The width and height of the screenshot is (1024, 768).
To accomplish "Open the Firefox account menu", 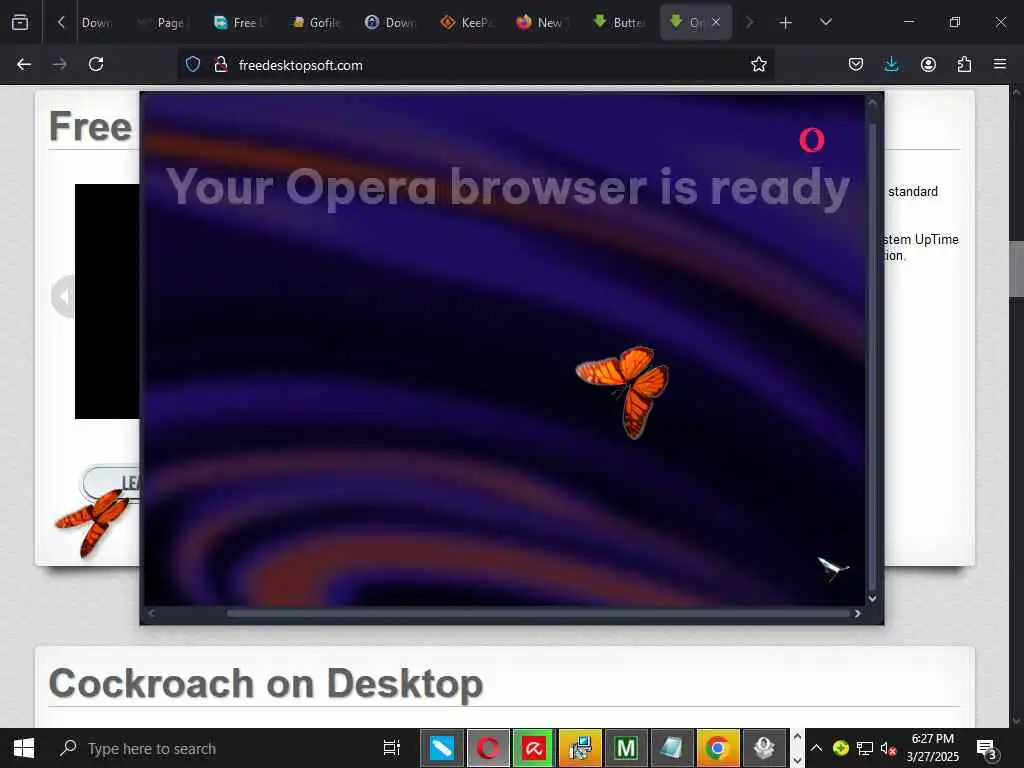I will click(928, 64).
